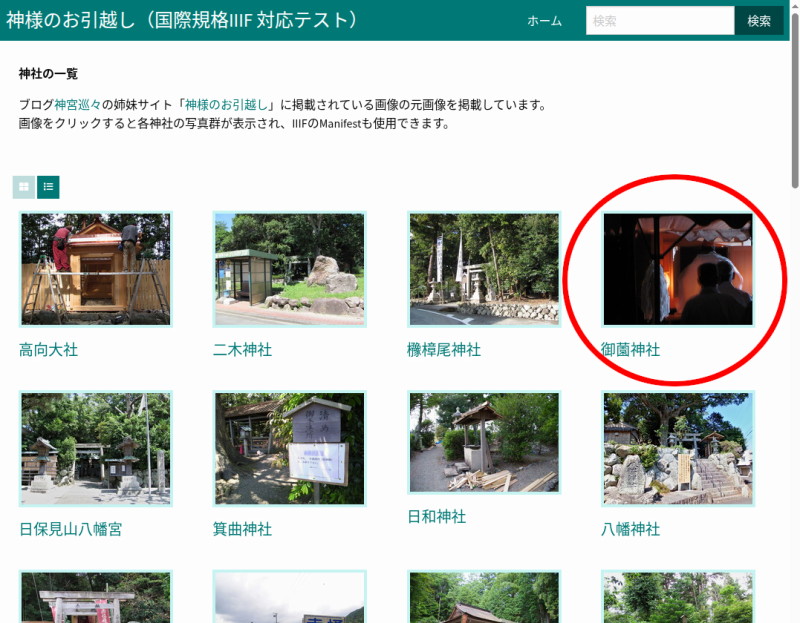800x623 pixels.
Task: Open the 八幡神社 thumbnail image
Action: pyautogui.click(x=677, y=449)
